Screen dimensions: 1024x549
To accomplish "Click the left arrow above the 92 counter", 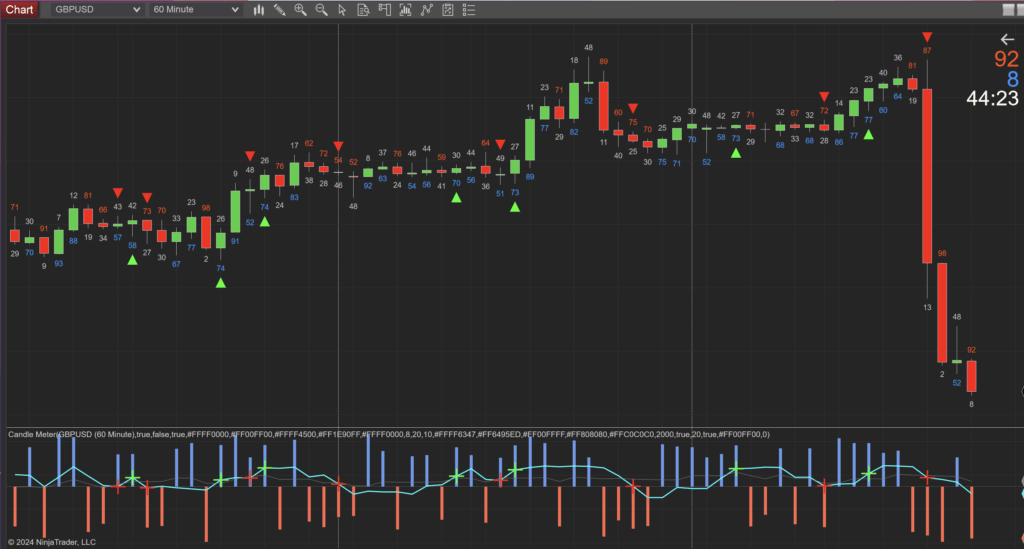I will point(1007,40).
